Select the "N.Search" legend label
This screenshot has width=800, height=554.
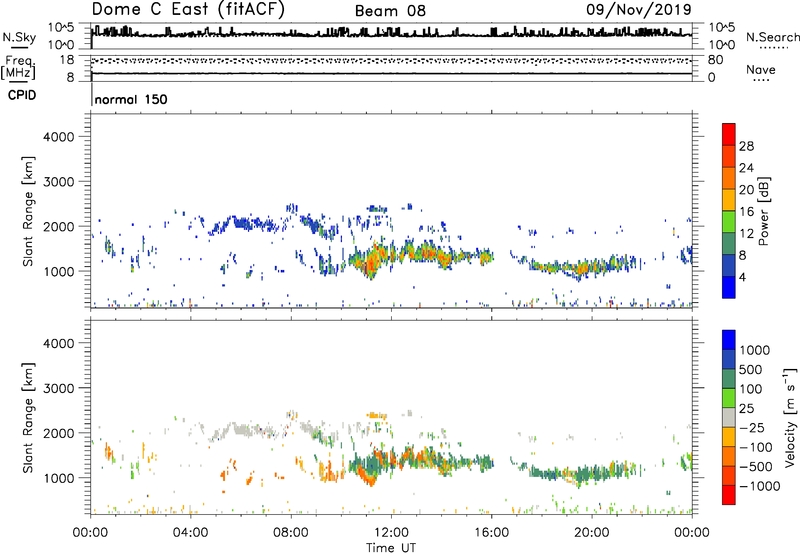(x=772, y=37)
